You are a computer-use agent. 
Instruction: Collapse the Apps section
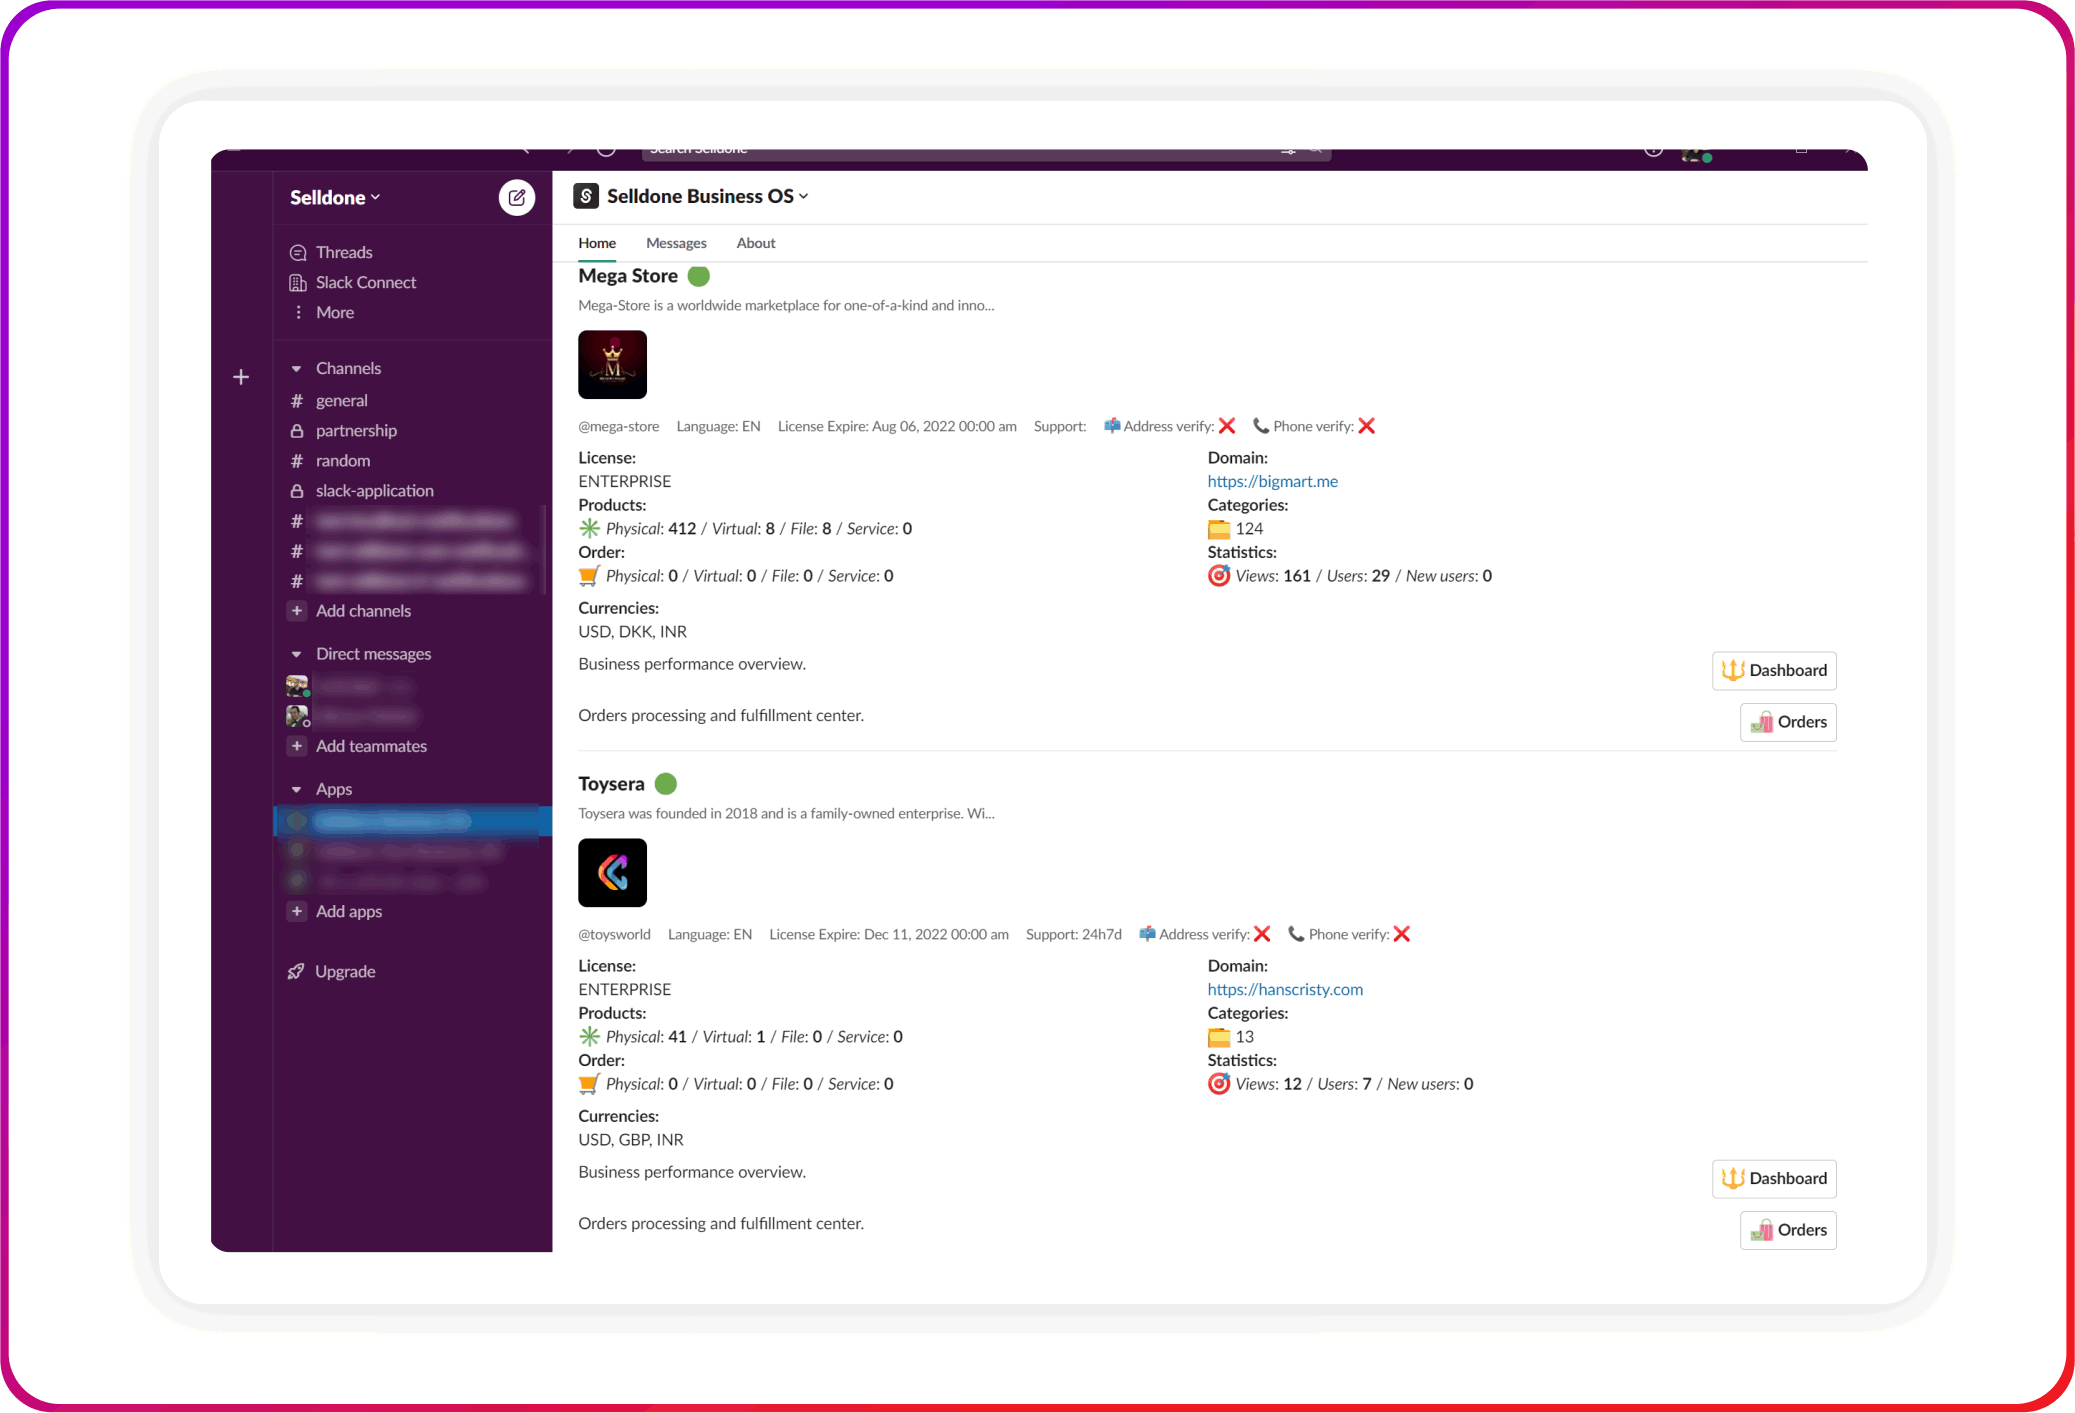[x=297, y=789]
